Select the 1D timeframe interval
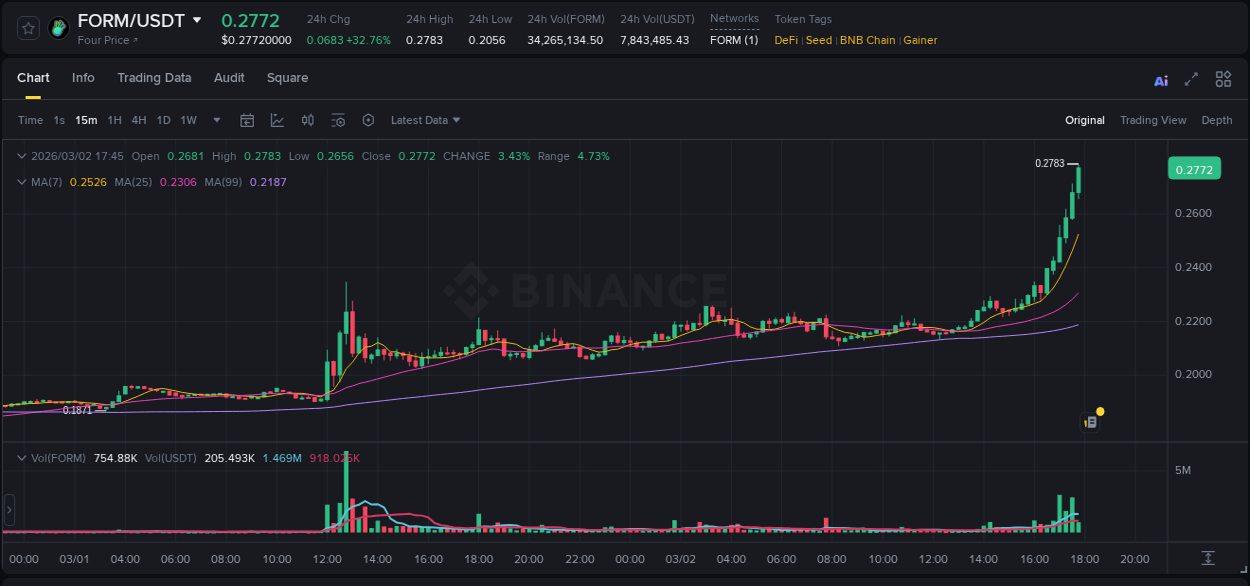1250x586 pixels. click(x=163, y=120)
